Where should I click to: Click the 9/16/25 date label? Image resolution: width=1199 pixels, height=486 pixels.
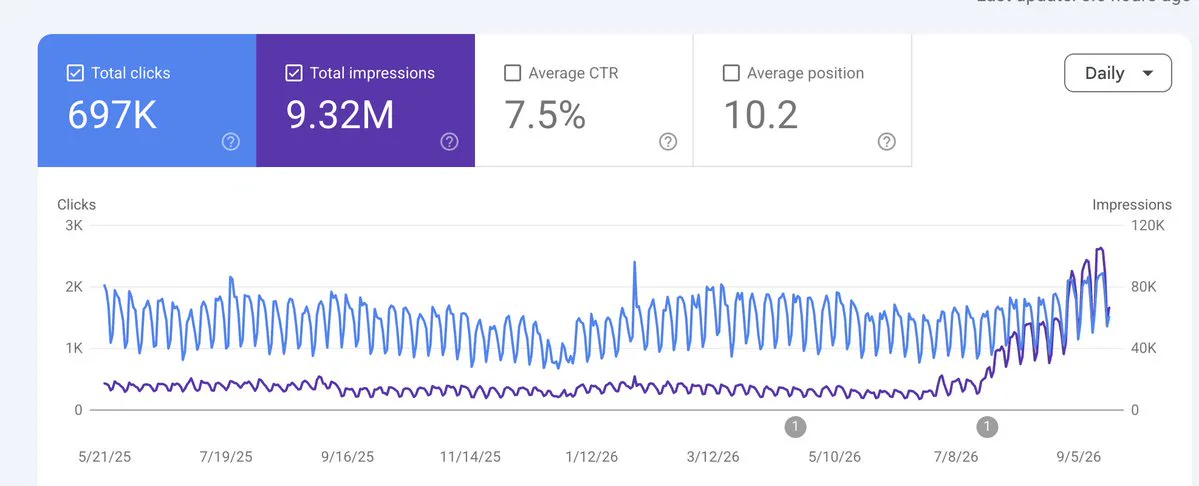tap(346, 457)
